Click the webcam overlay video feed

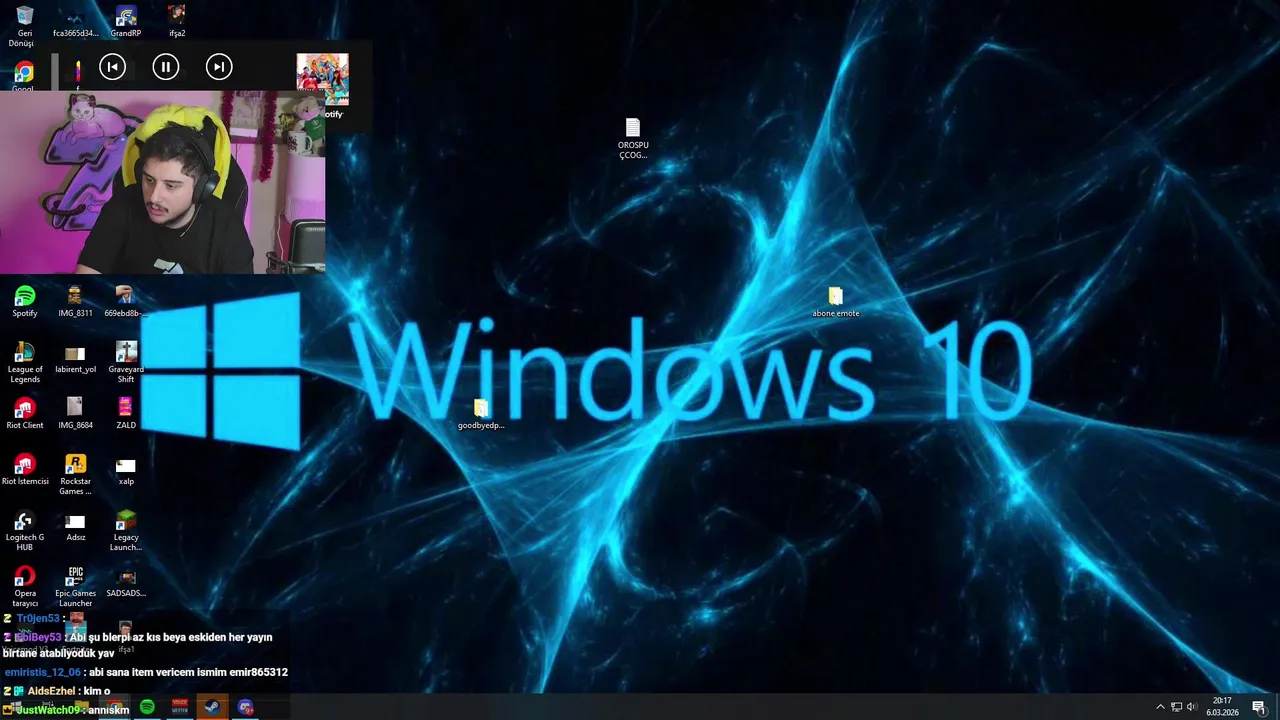pyautogui.click(x=162, y=183)
